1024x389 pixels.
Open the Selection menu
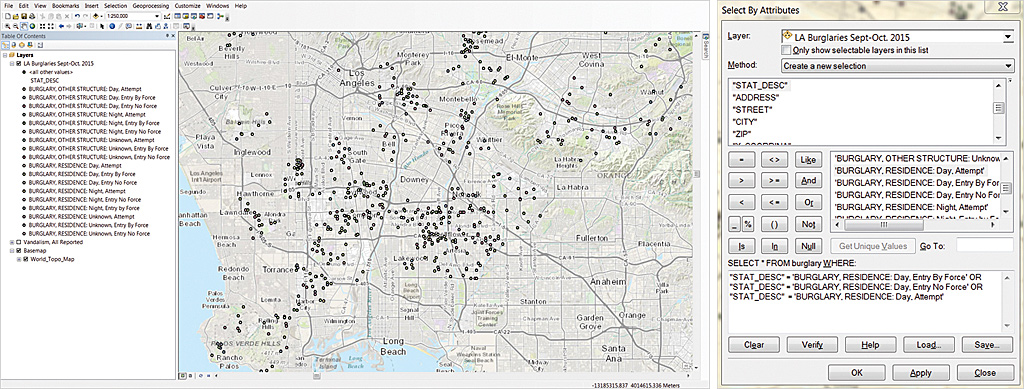point(116,5)
